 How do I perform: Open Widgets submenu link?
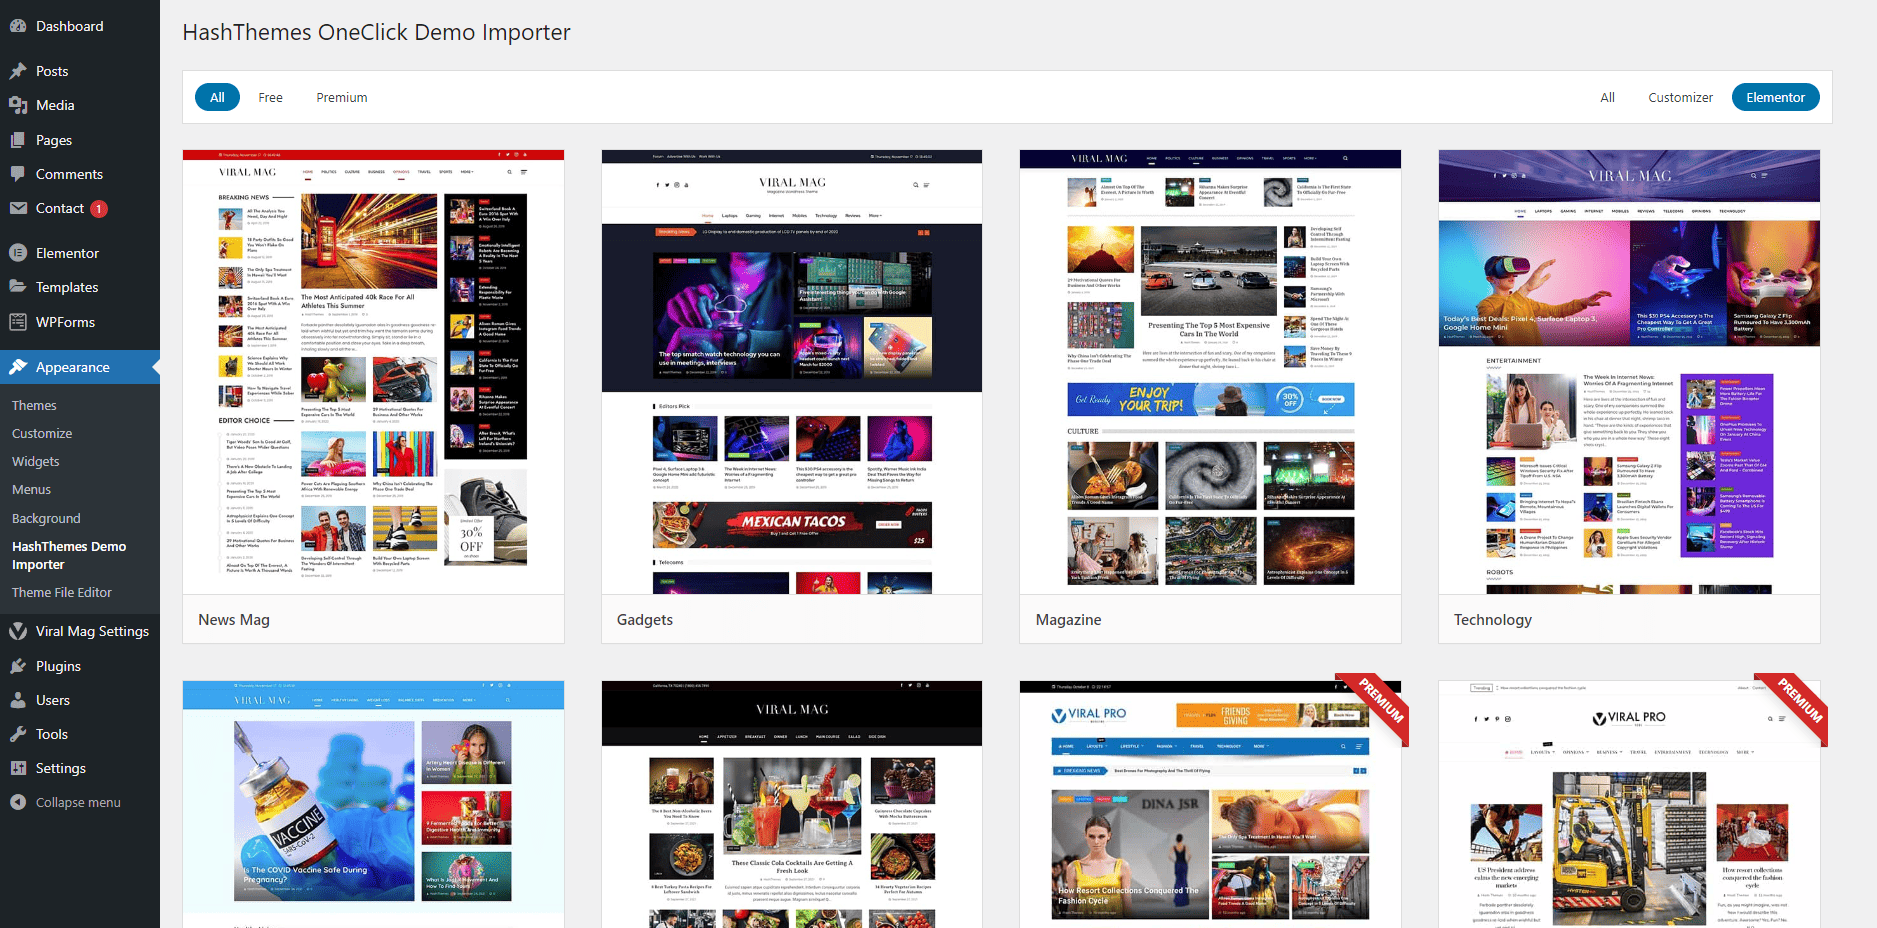(x=36, y=461)
